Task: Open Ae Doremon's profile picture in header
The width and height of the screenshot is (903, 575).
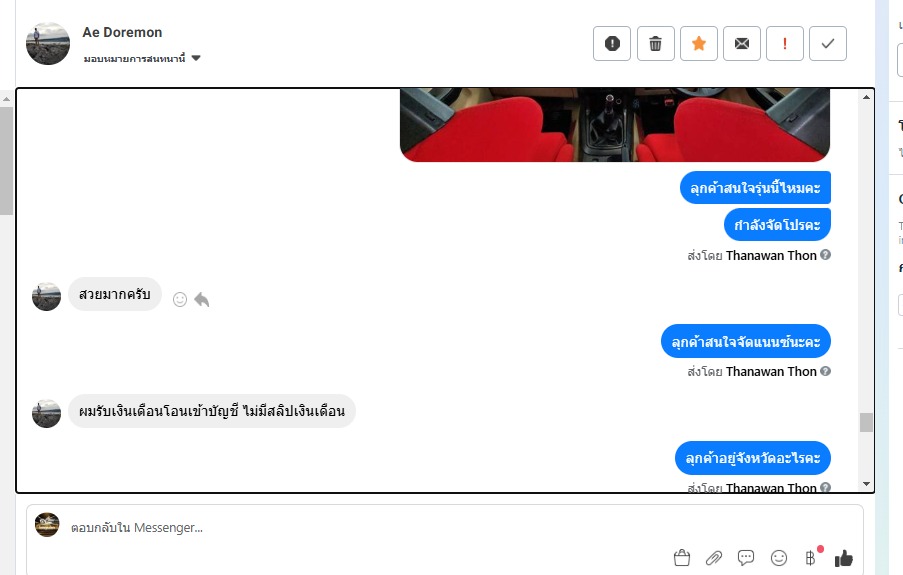Action: click(x=48, y=44)
